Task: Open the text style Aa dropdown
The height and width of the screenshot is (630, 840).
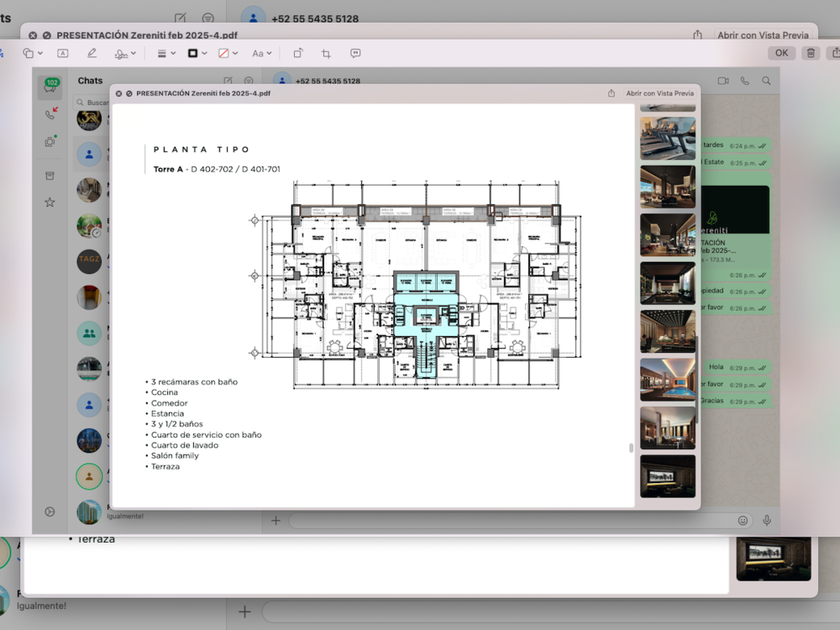Action: [x=261, y=53]
